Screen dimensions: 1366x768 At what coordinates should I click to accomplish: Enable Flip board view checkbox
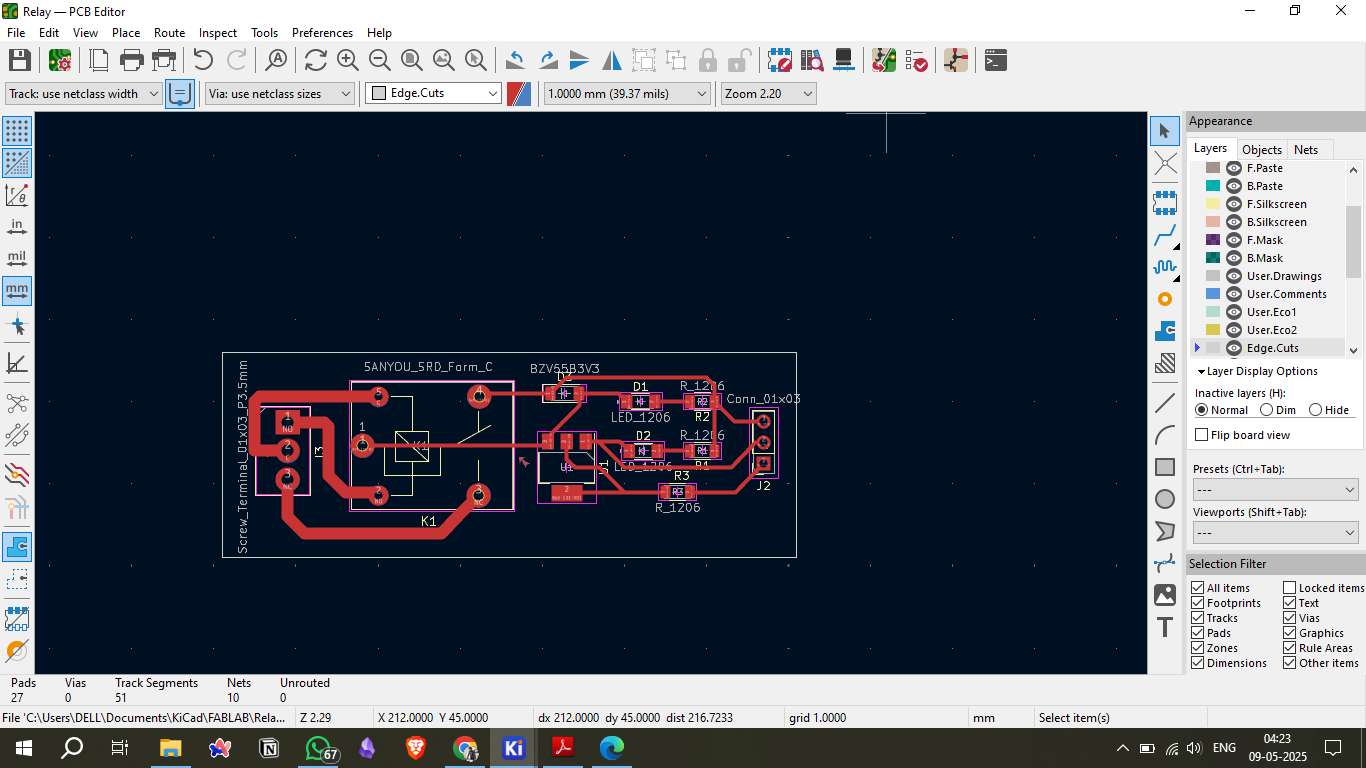pos(1202,435)
